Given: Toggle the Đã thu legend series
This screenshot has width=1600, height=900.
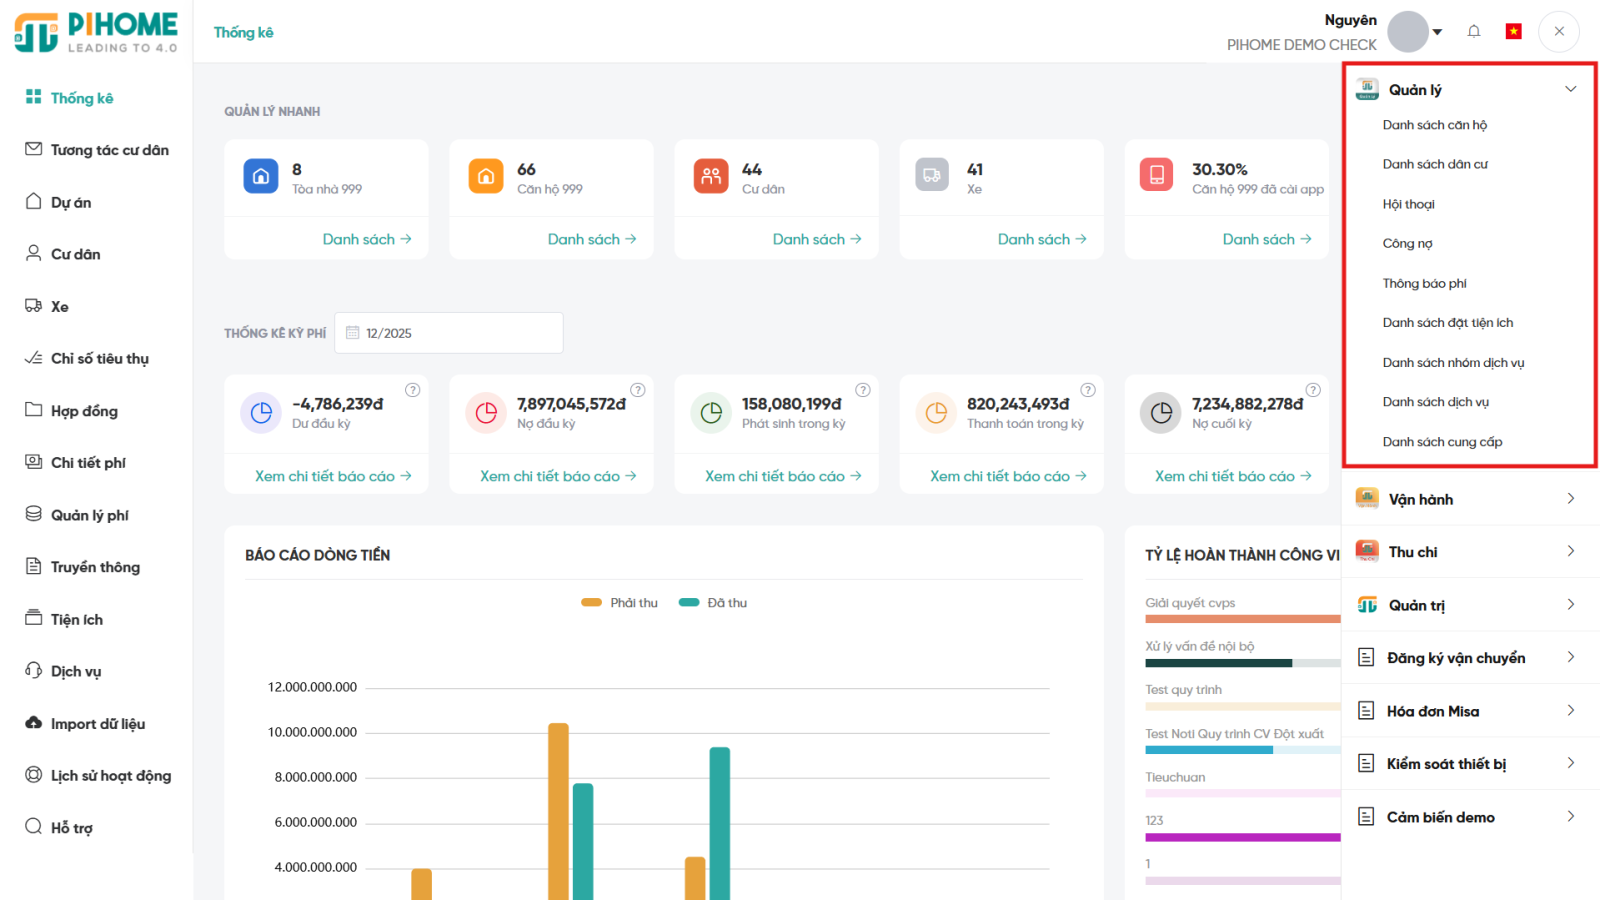Looking at the screenshot, I should click(713, 603).
